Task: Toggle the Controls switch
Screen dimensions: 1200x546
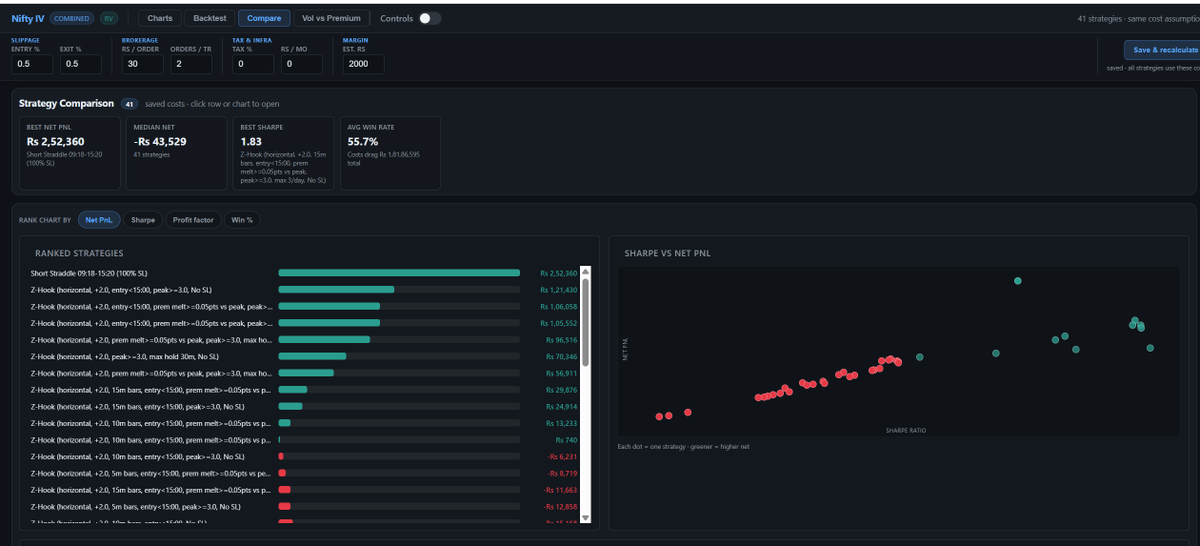Action: (x=430, y=18)
